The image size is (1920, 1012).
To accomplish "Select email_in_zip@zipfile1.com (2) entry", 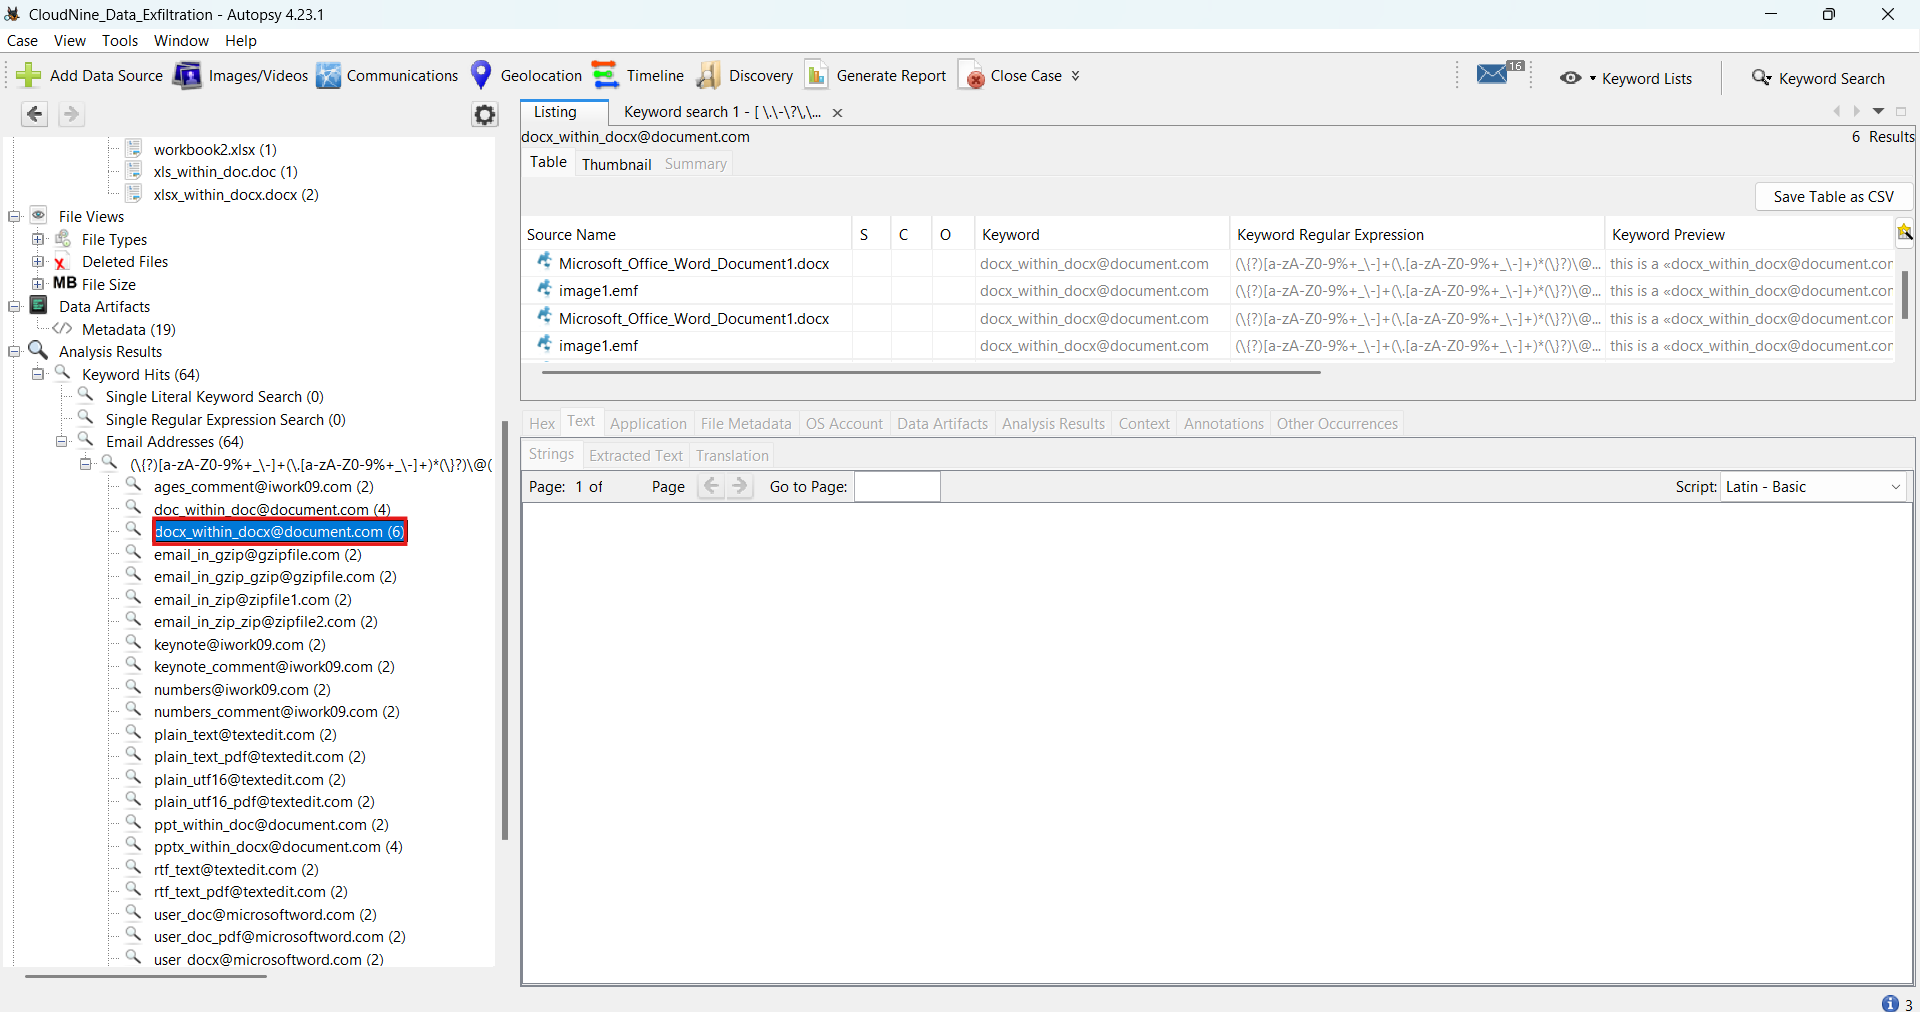I will point(253,600).
